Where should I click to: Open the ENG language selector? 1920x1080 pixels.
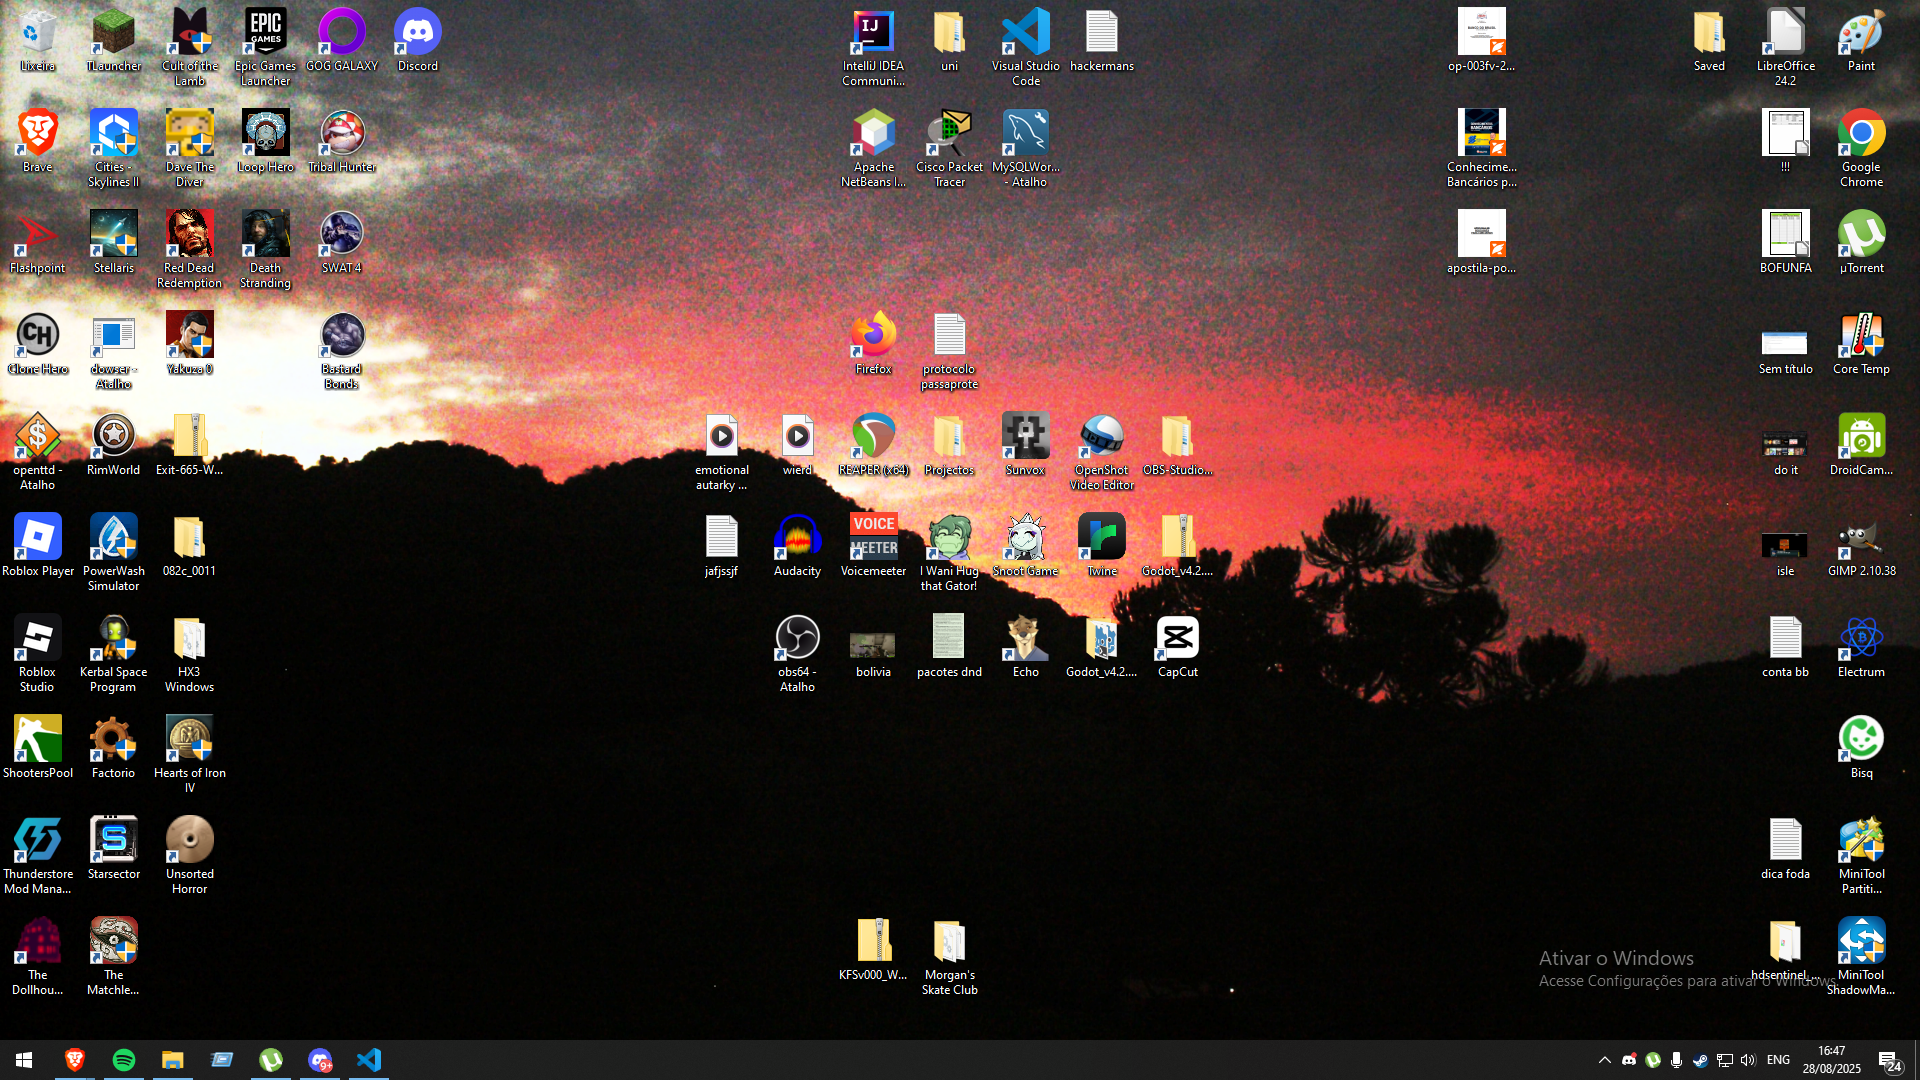tap(1778, 1060)
